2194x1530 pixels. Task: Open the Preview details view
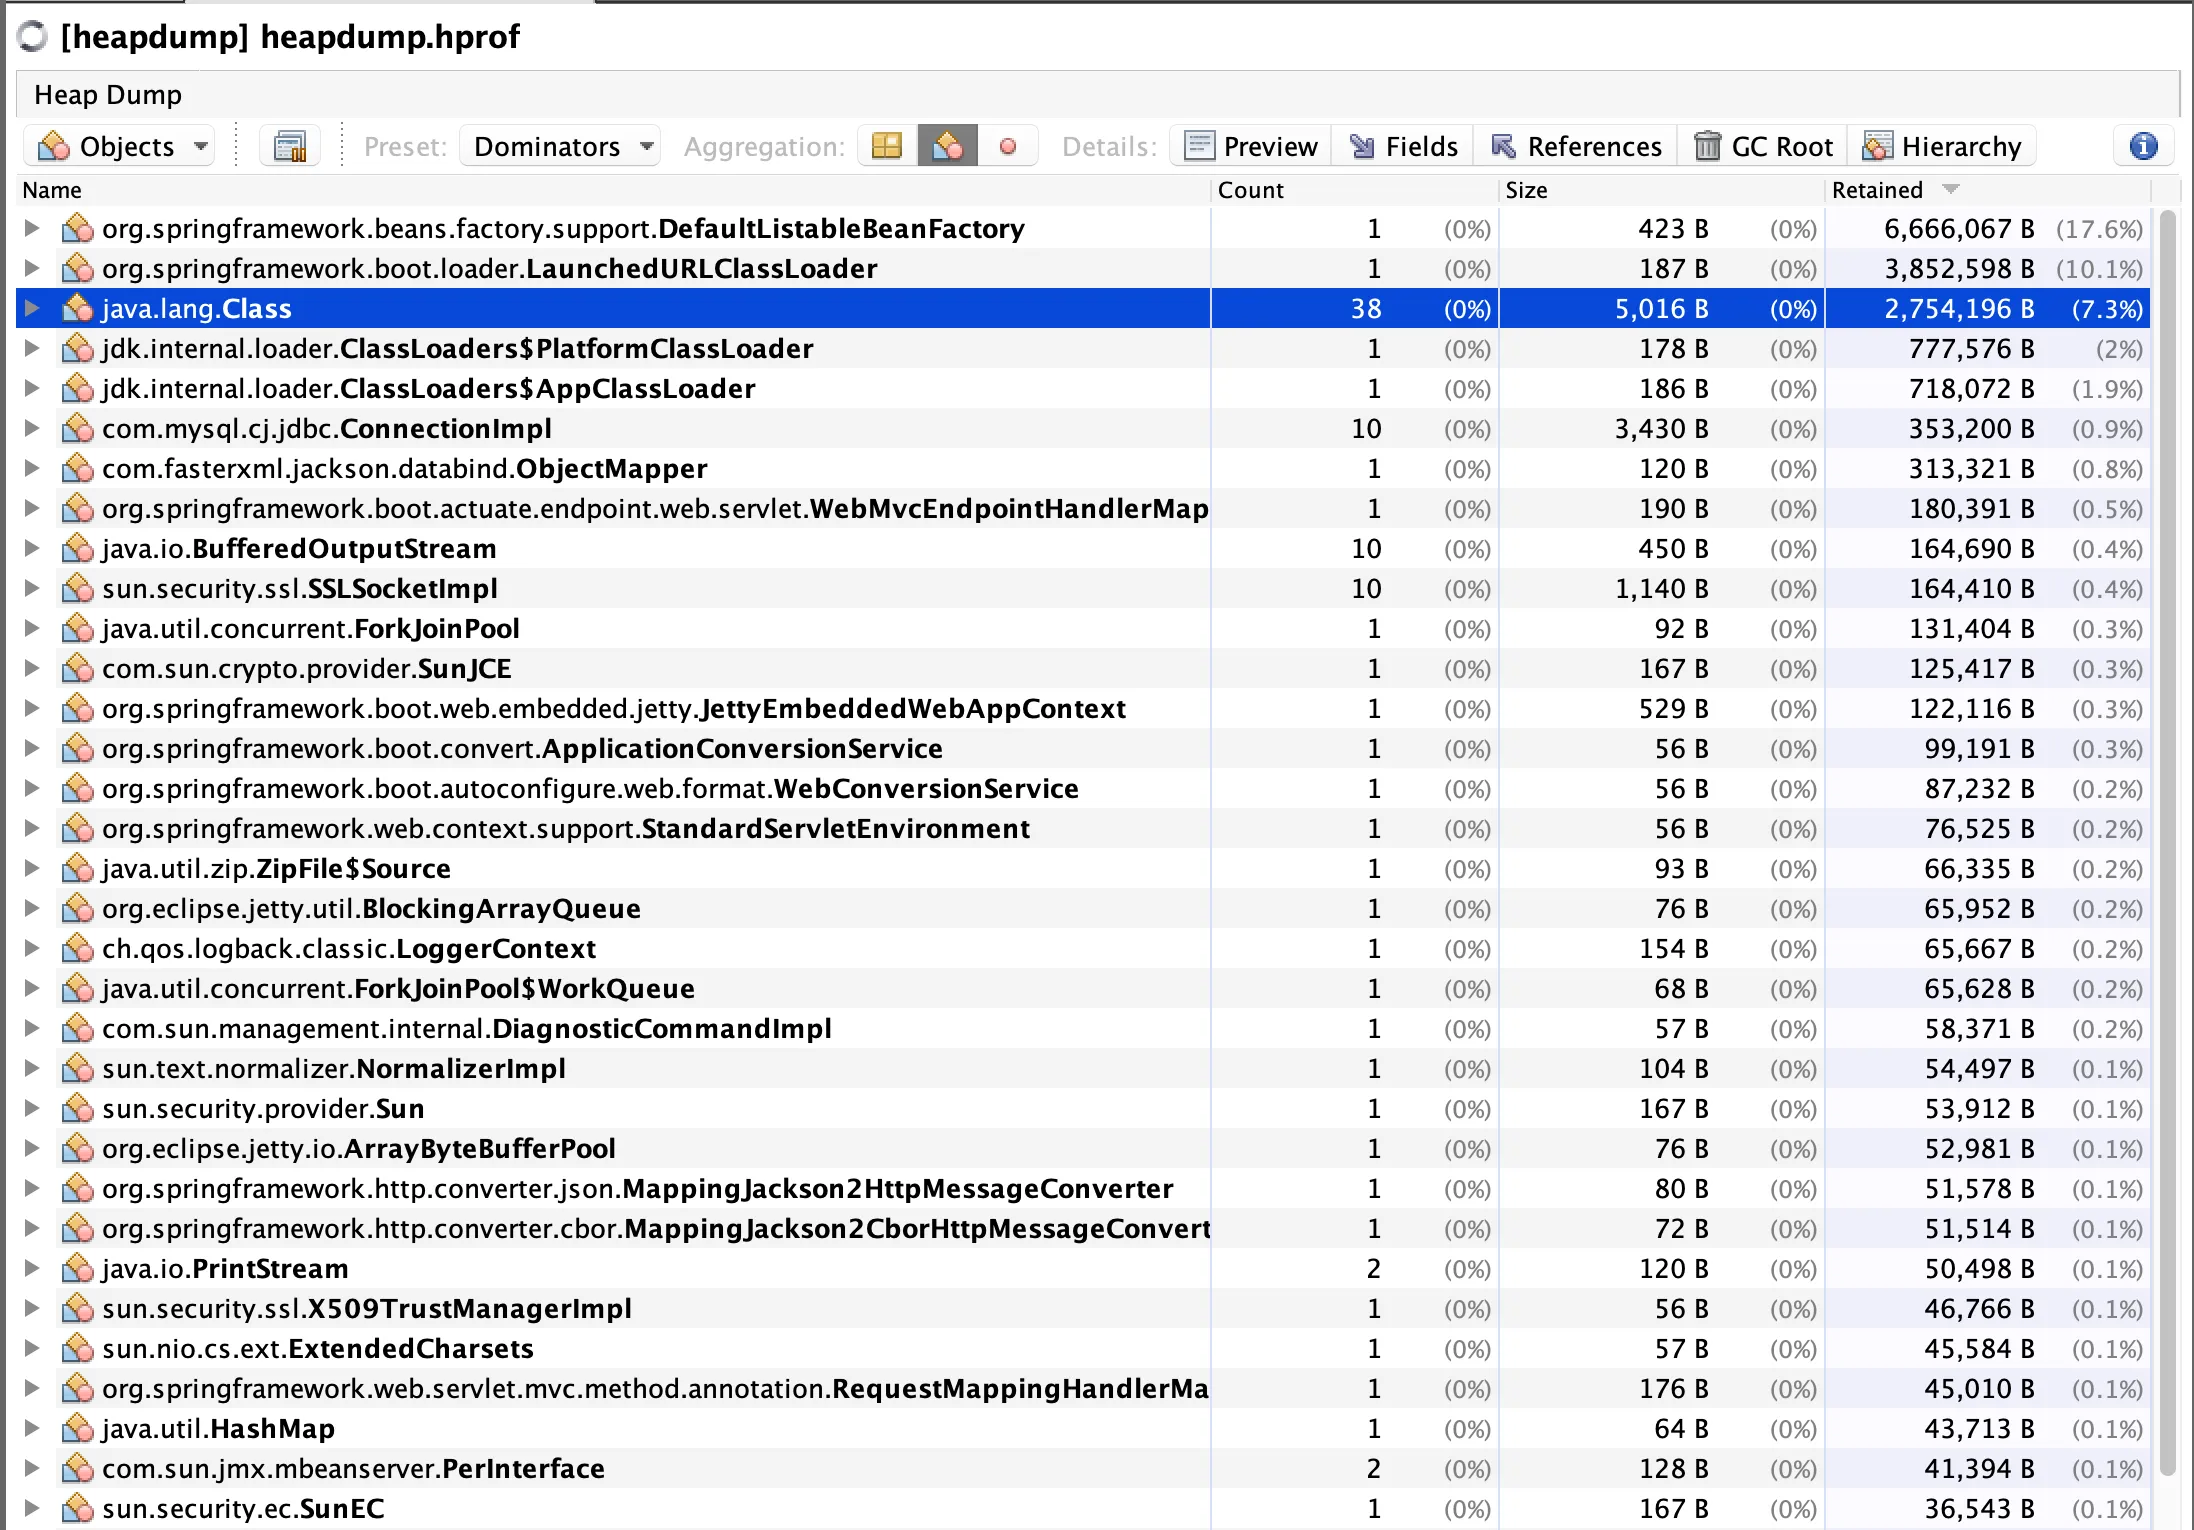[x=1251, y=147]
